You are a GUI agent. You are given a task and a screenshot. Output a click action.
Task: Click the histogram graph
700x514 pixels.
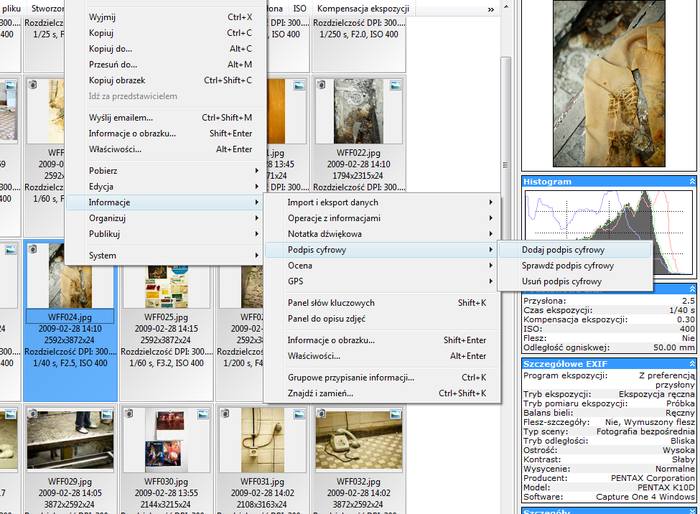point(609,232)
